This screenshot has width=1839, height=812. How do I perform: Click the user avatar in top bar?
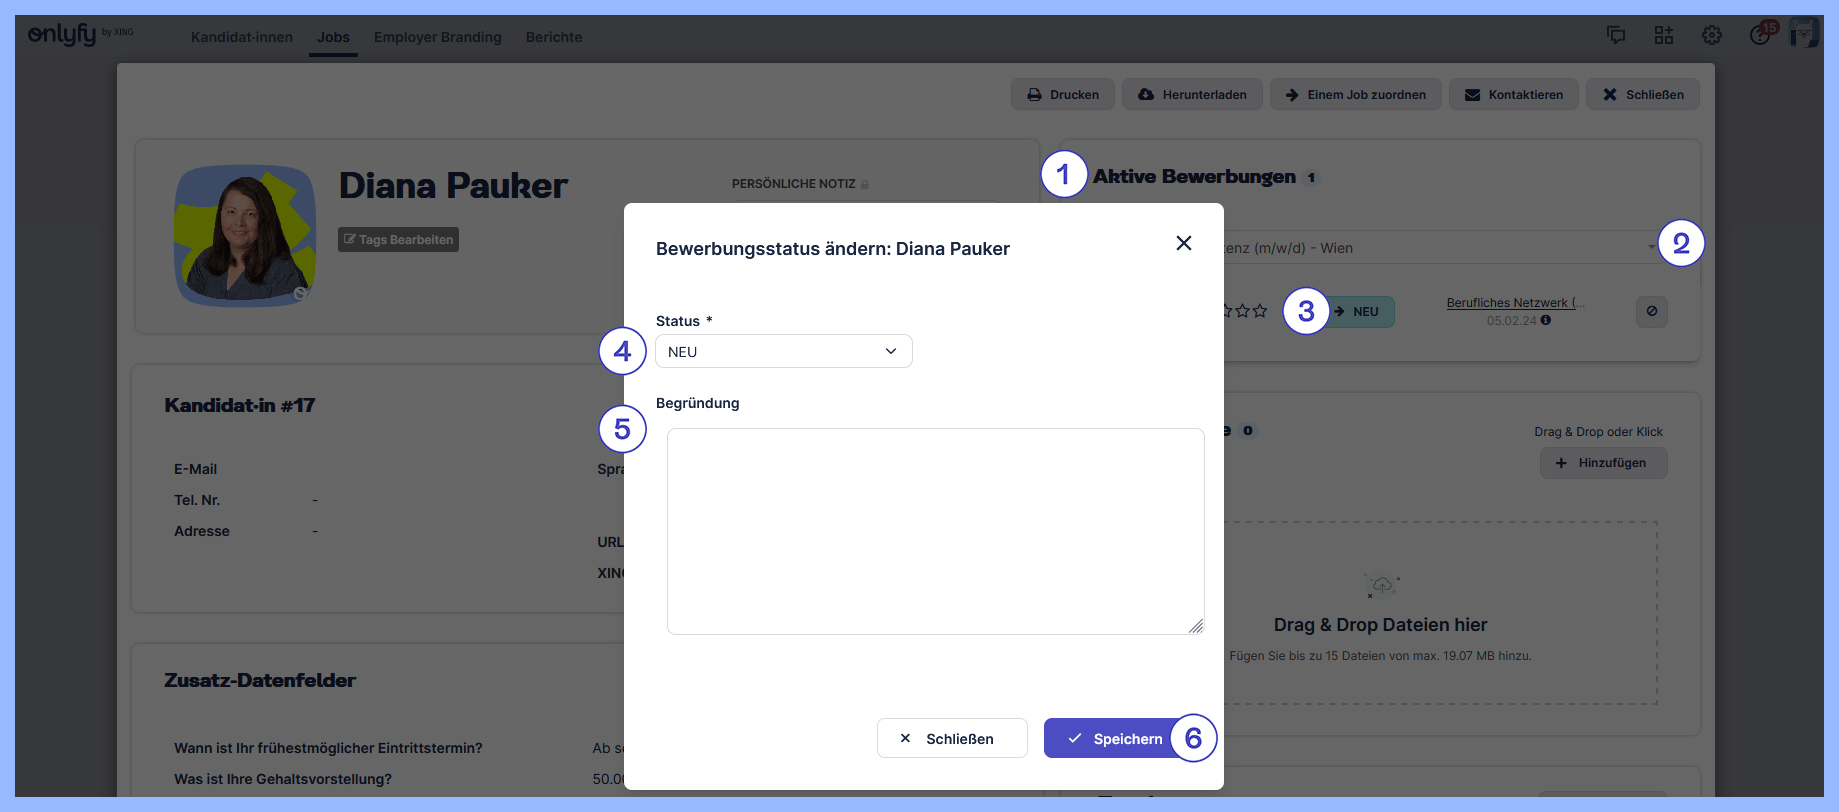pyautogui.click(x=1804, y=33)
